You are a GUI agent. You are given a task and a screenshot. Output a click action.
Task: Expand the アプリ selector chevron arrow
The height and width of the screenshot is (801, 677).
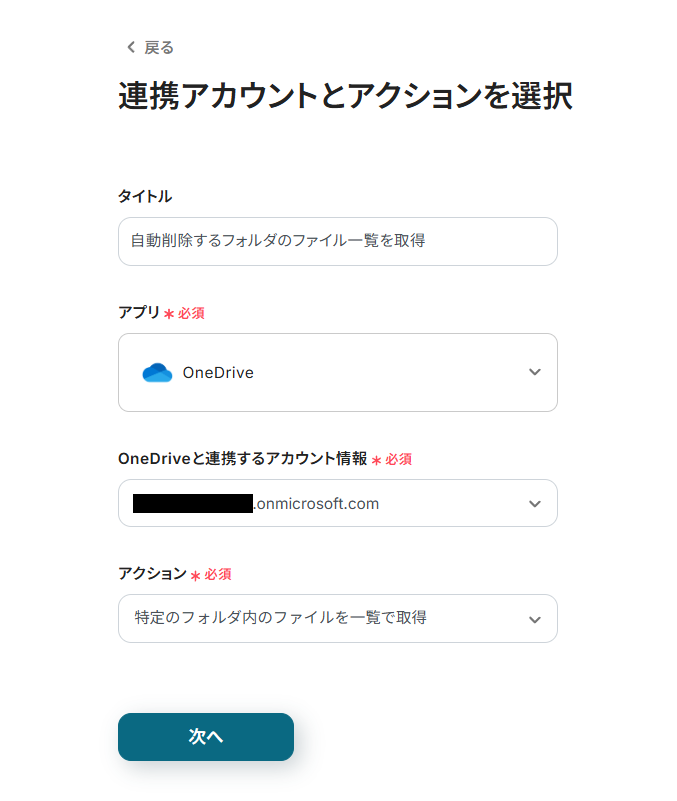534,372
